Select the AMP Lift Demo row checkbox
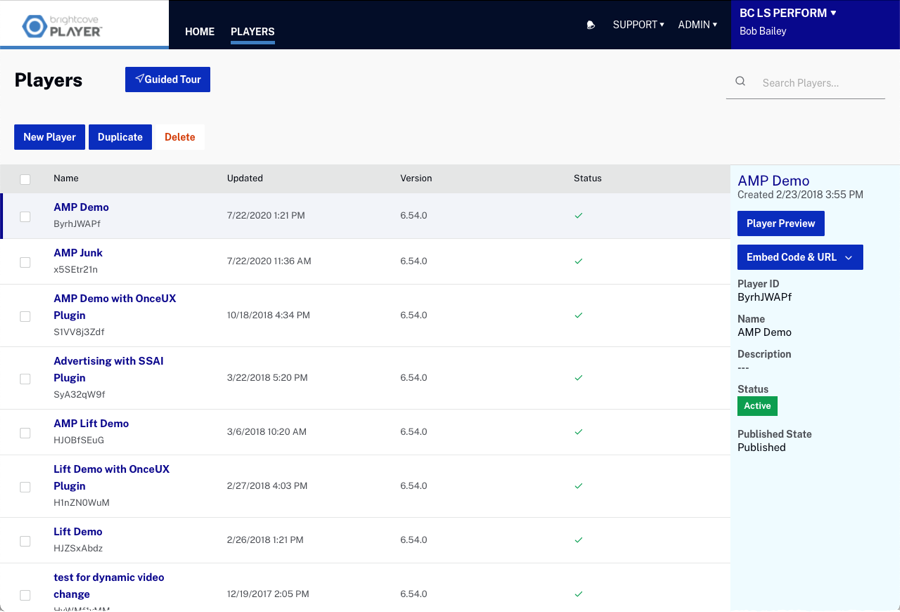Viewport: 900px width, 612px height. pyautogui.click(x=26, y=433)
